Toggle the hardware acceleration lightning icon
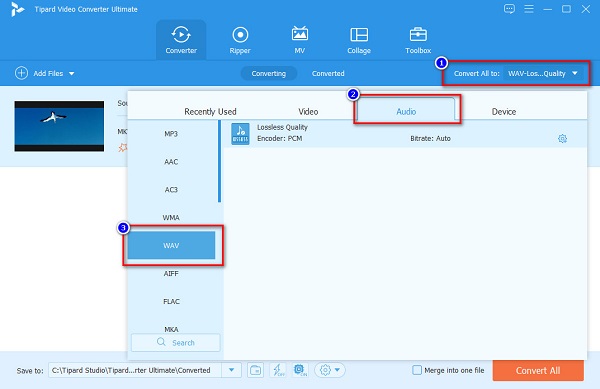Image resolution: width=600 pixels, height=389 pixels. point(278,370)
